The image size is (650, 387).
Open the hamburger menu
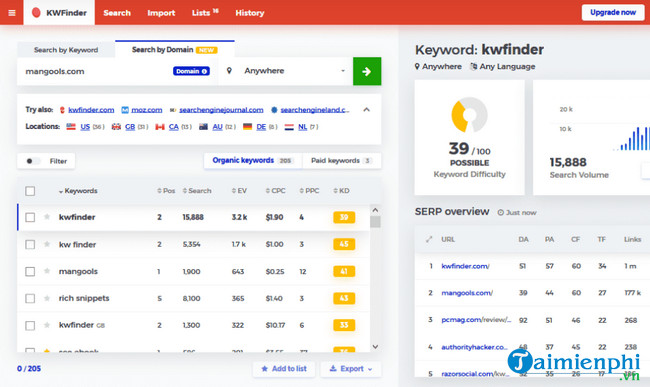click(12, 13)
